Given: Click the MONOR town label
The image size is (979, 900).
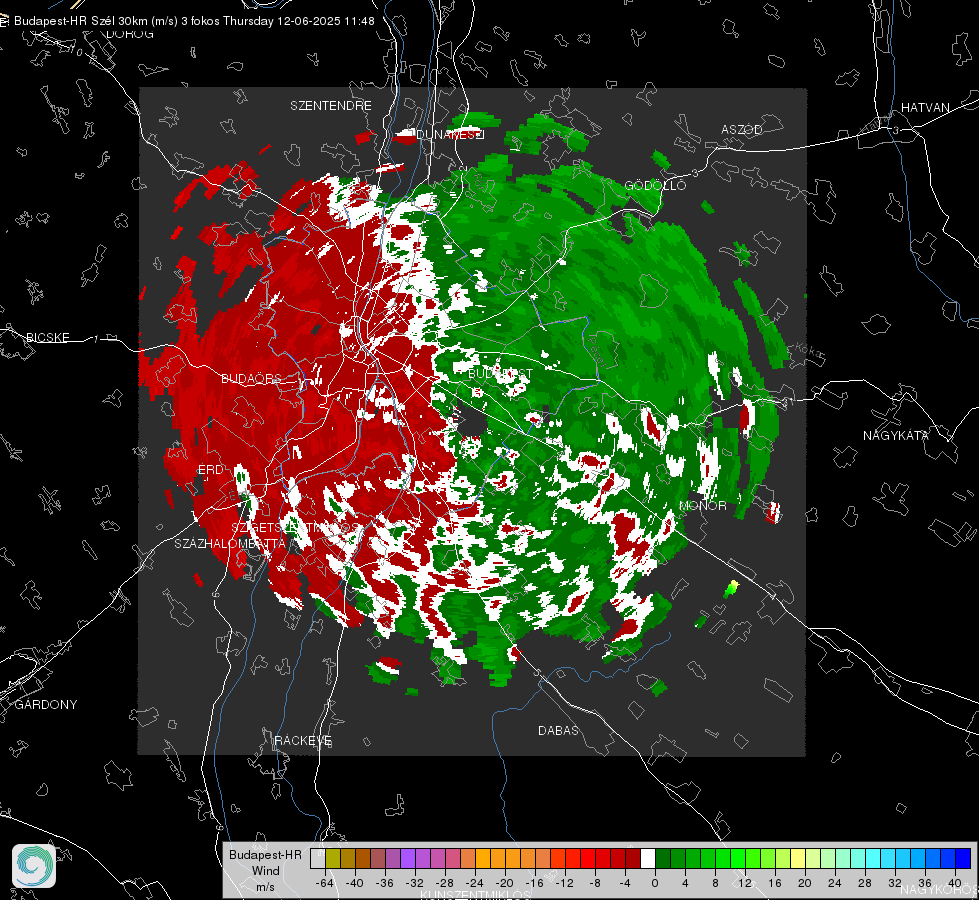Looking at the screenshot, I should click(702, 505).
